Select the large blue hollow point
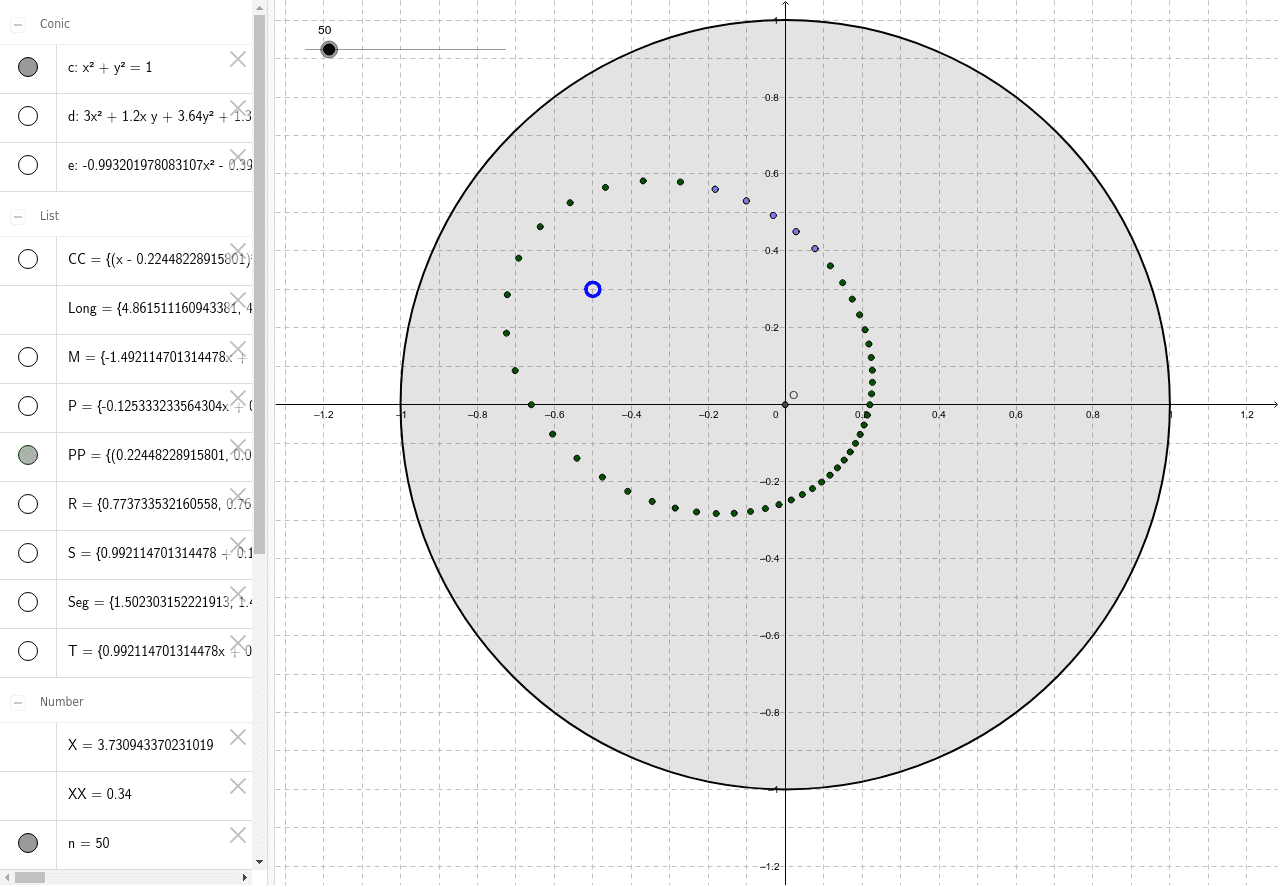 (x=593, y=289)
